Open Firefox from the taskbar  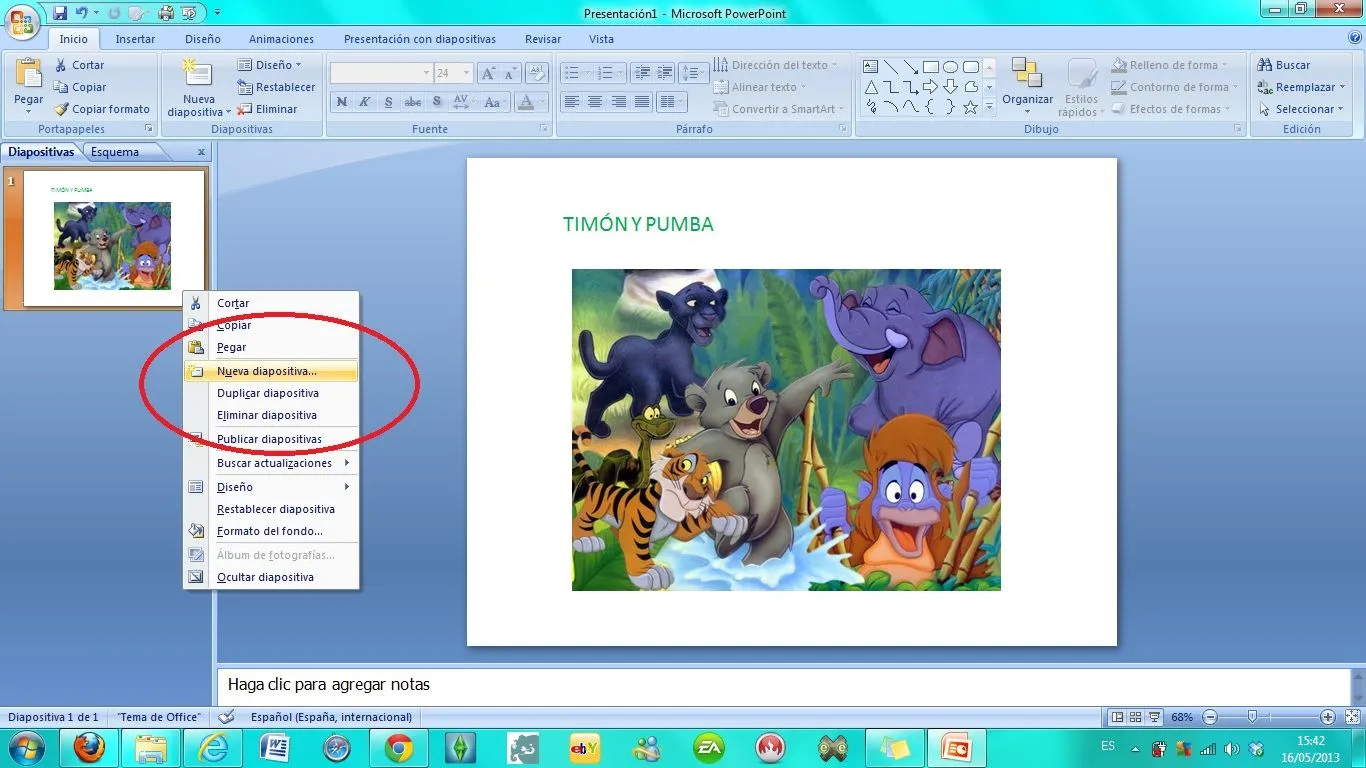click(x=89, y=748)
